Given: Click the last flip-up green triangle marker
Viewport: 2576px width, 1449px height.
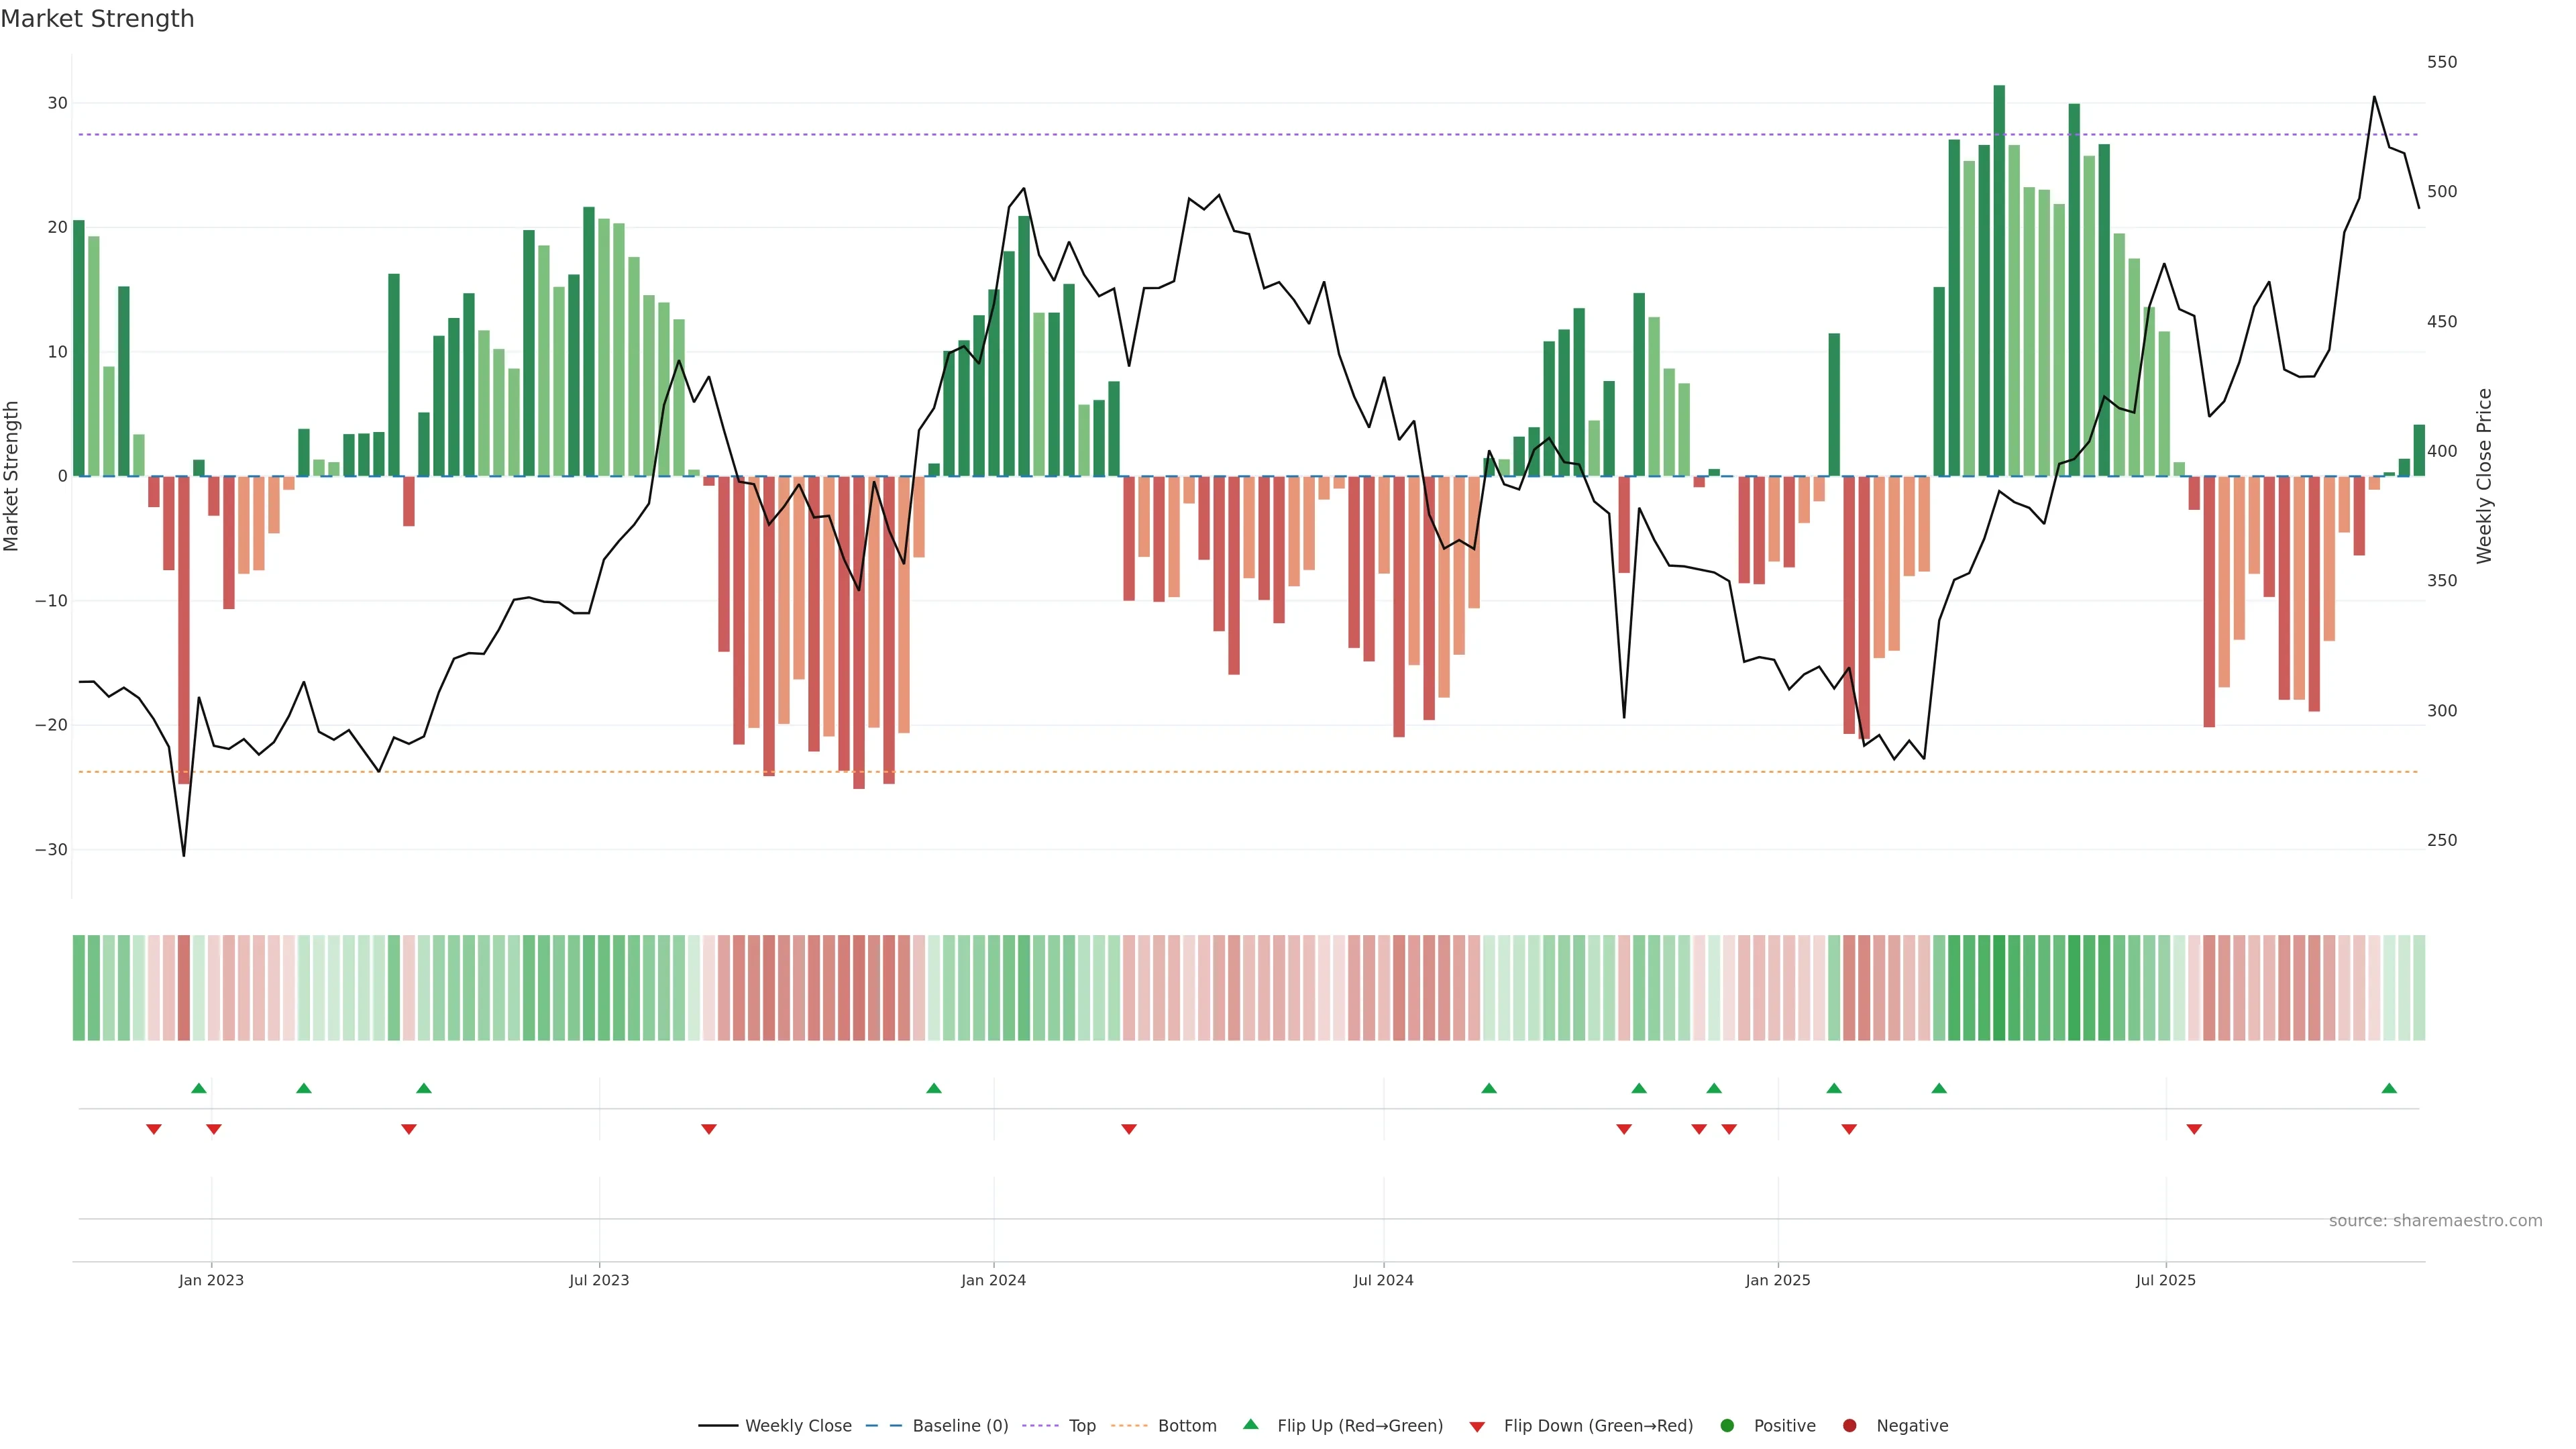Looking at the screenshot, I should pos(2389,1088).
